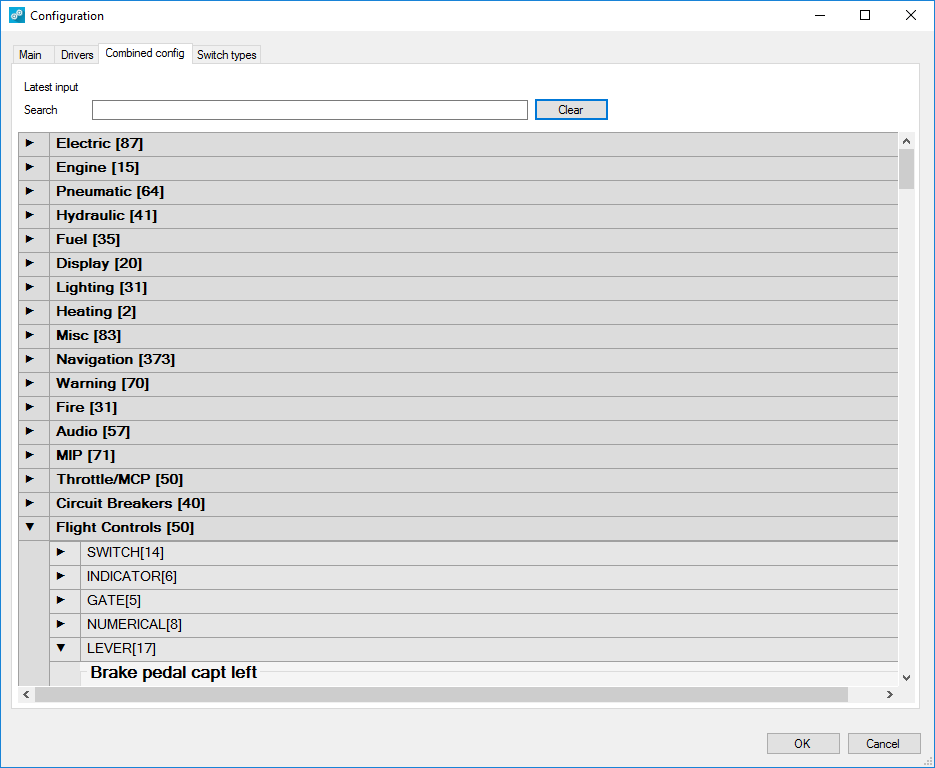Screen dimensions: 935x768
Task: Collapse the Flight Controls [50] category
Action: point(30,527)
